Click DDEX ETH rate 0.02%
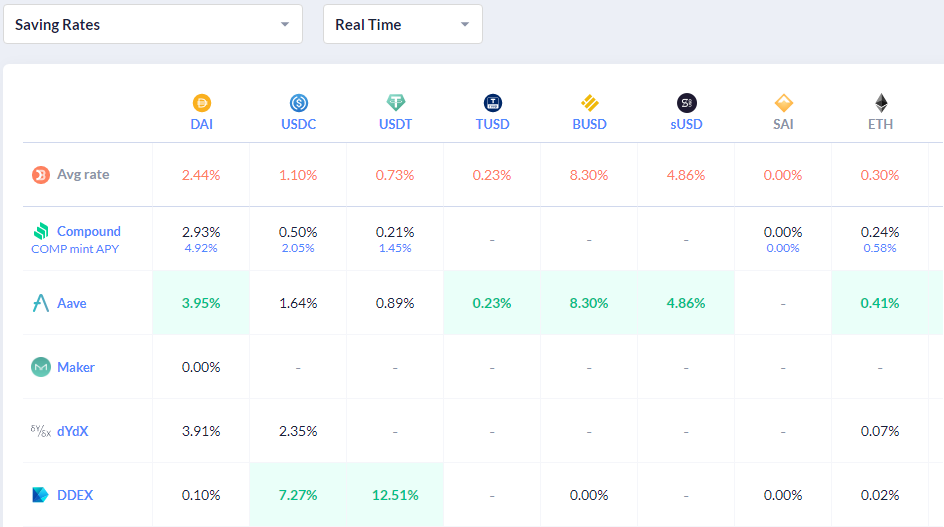The height and width of the screenshot is (527, 944). click(880, 495)
